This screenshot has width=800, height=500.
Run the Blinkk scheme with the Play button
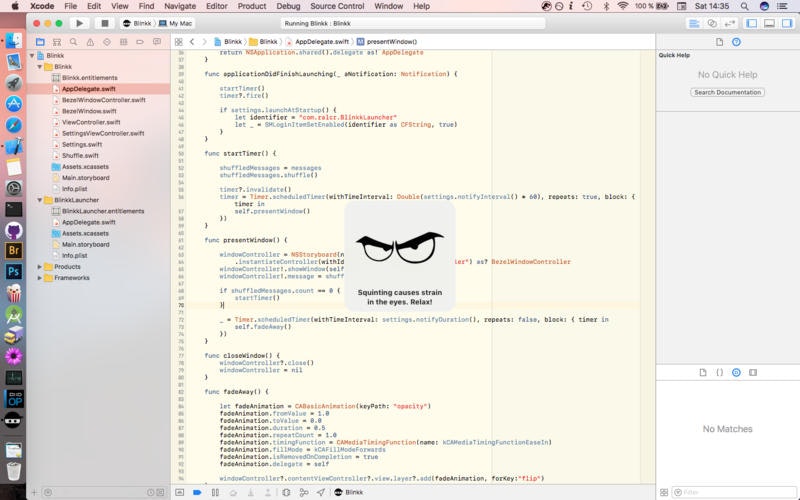click(x=79, y=23)
